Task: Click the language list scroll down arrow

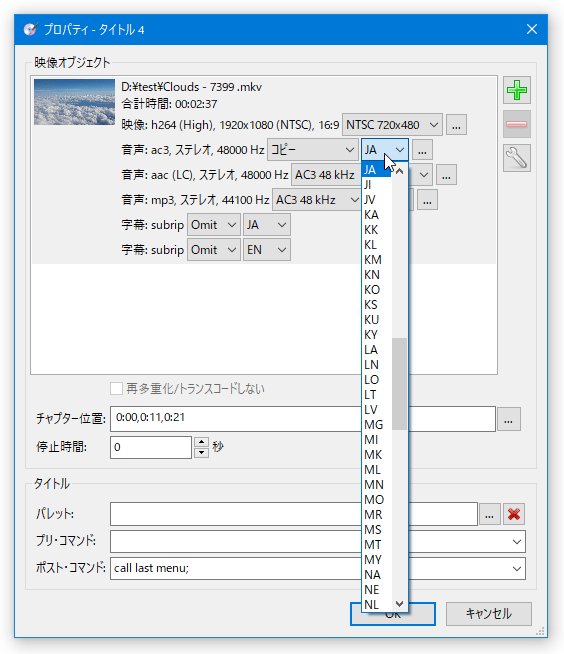Action: [399, 604]
